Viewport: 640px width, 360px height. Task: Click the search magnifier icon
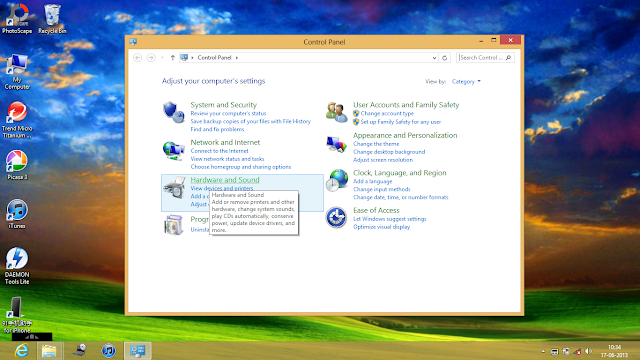pos(508,58)
